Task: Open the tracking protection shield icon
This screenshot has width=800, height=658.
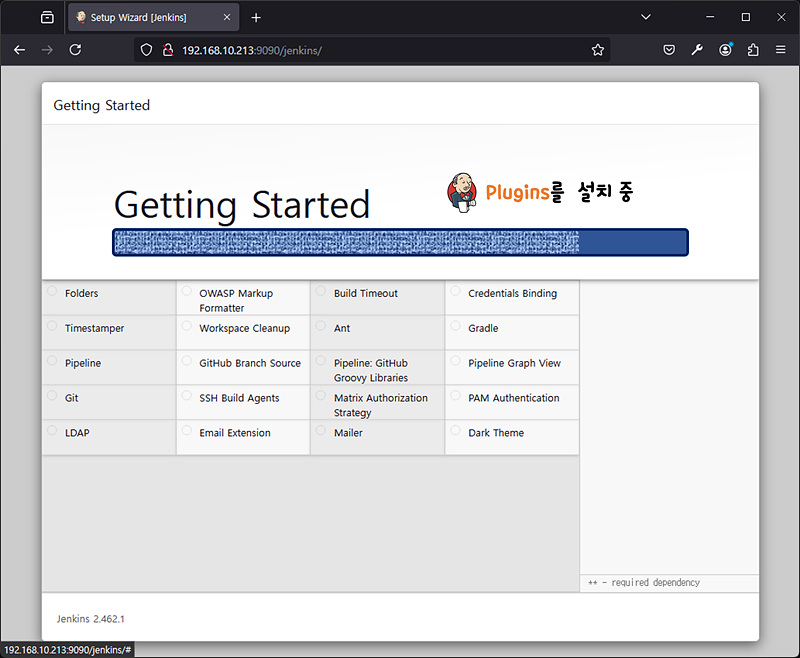Action: [146, 50]
